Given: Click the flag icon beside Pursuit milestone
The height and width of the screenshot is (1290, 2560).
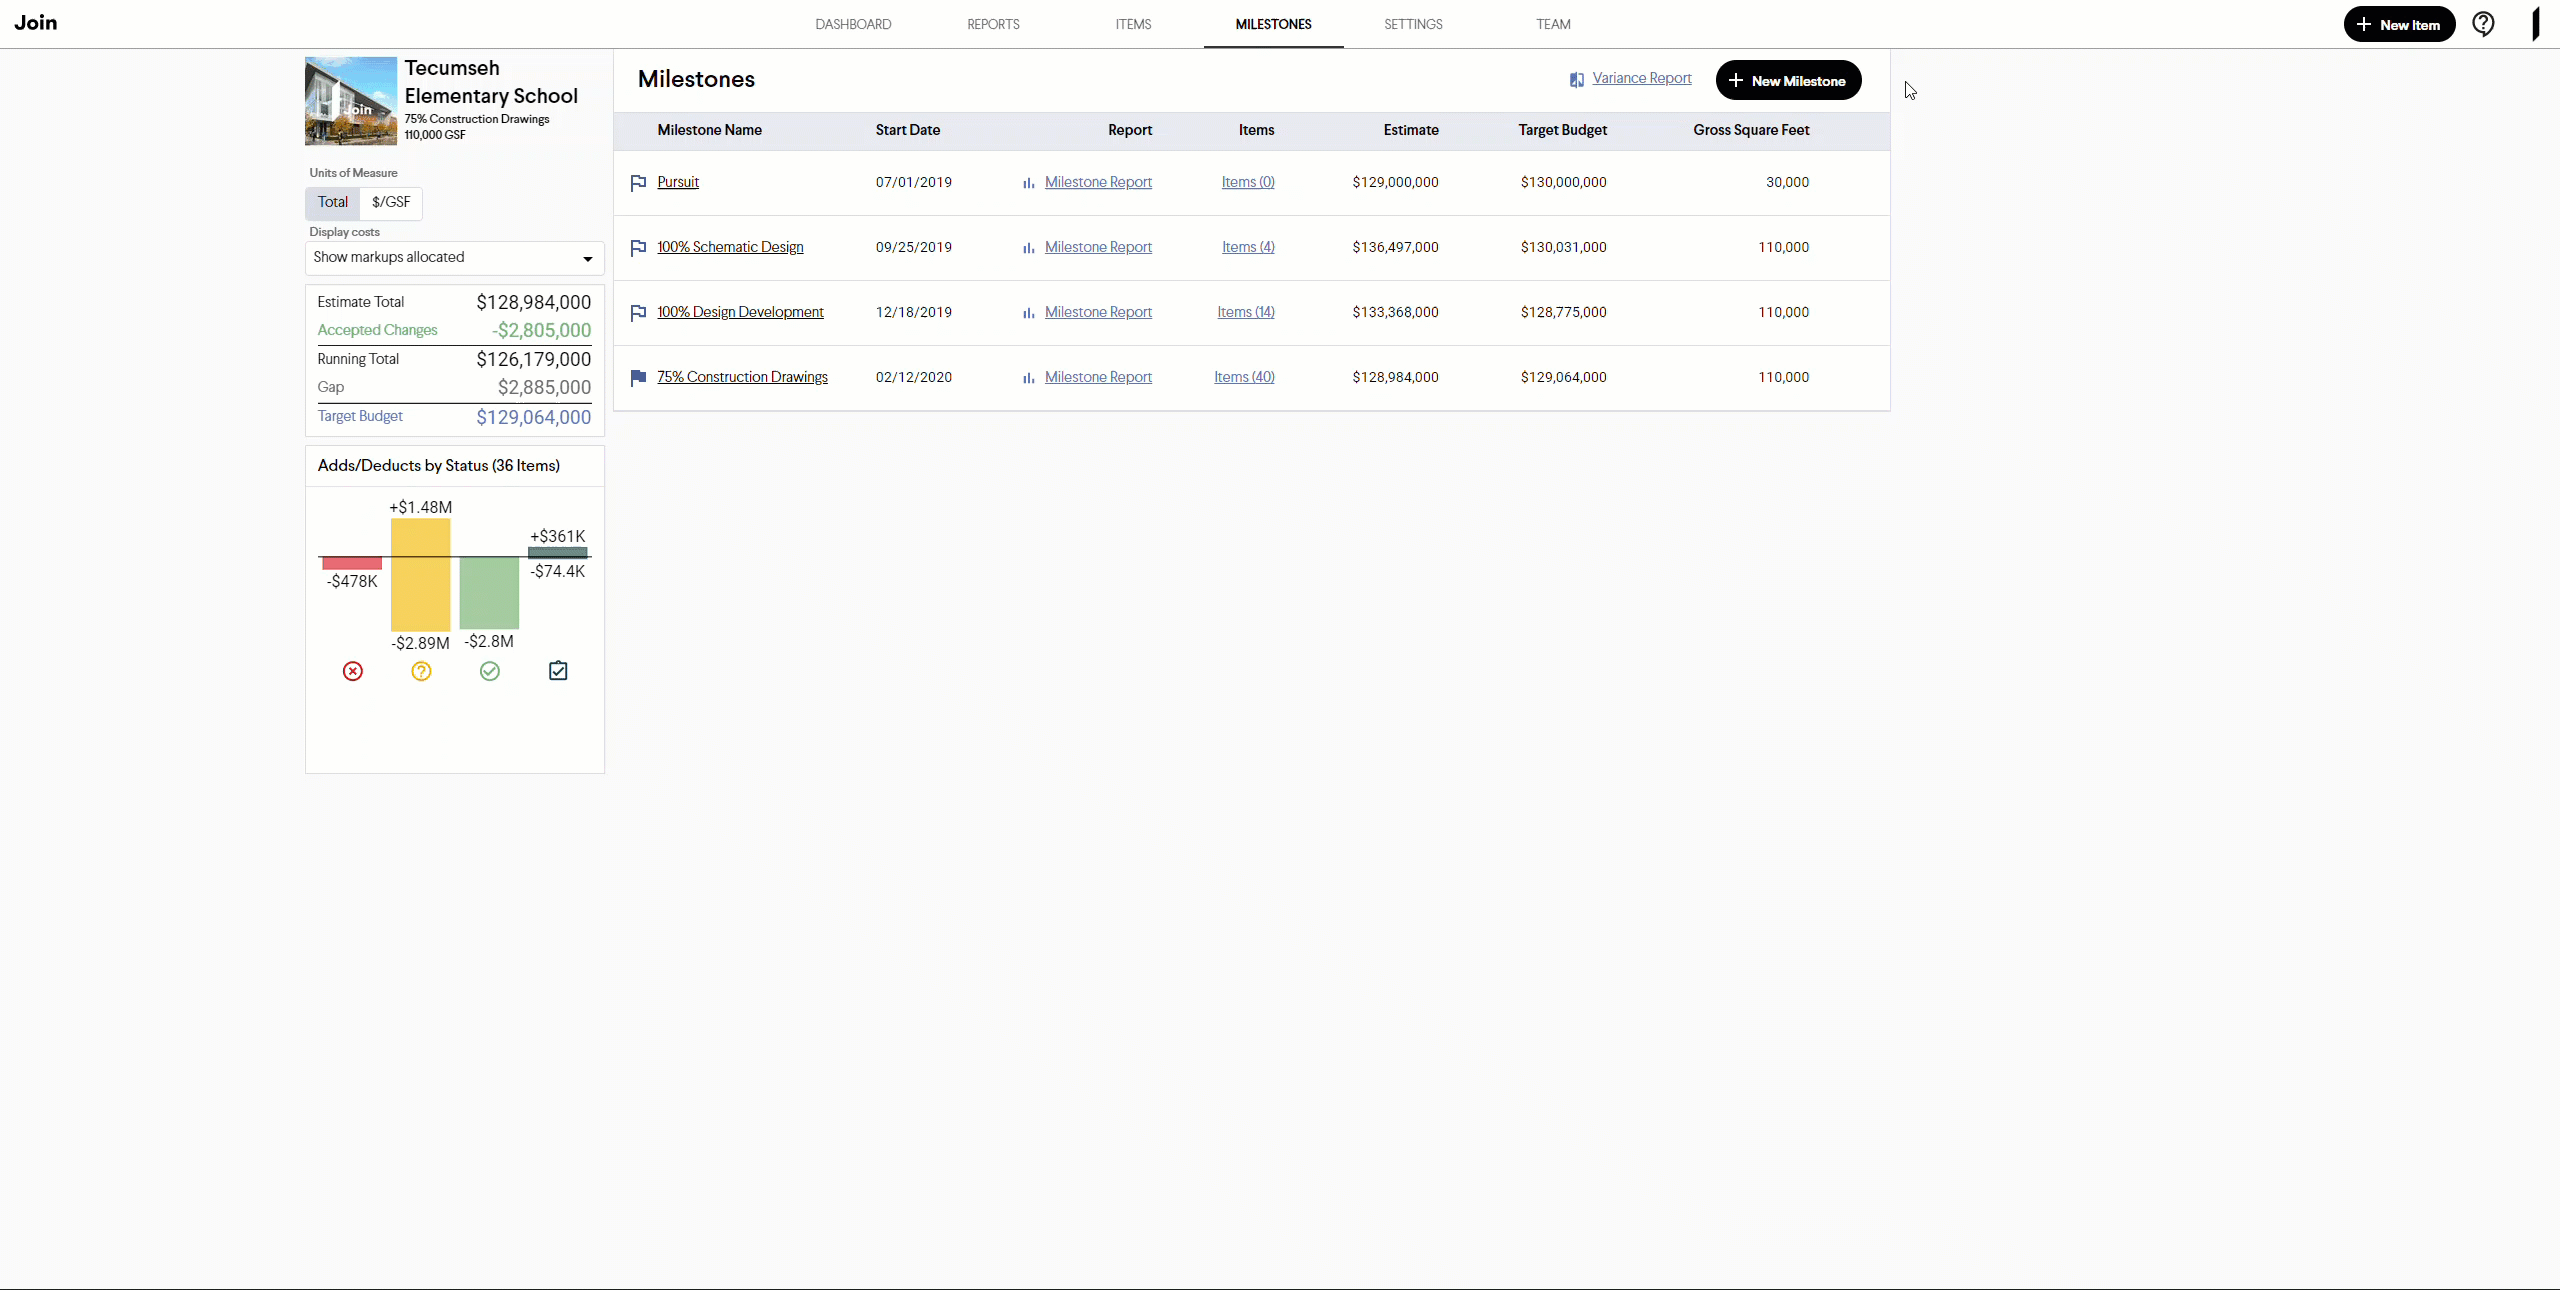Looking at the screenshot, I should click(x=638, y=183).
